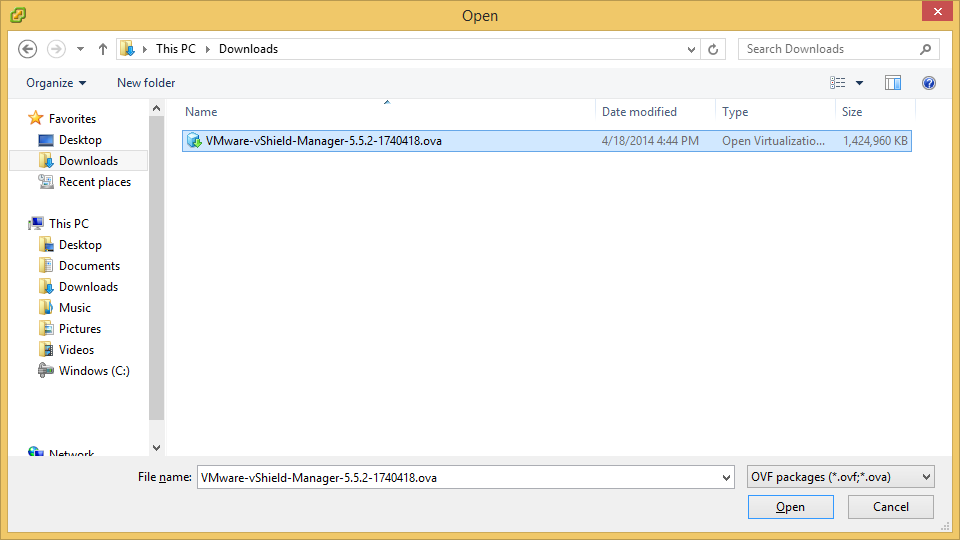Sort files by the Size column
The width and height of the screenshot is (960, 540).
tap(876, 112)
